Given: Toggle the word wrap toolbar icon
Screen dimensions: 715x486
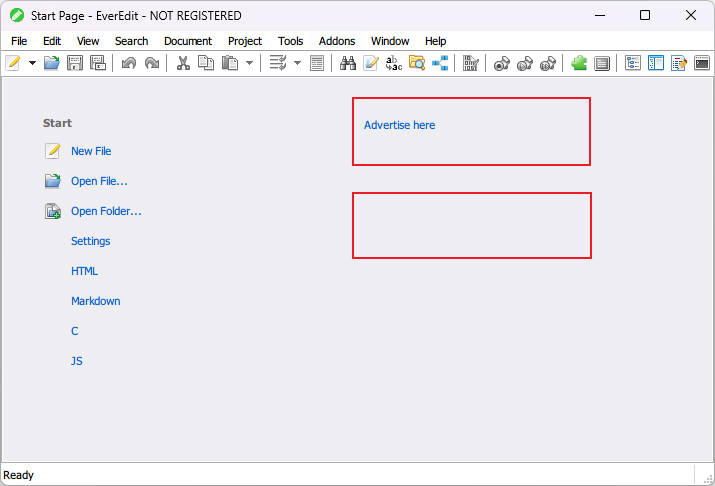Looking at the screenshot, I should click(x=278, y=63).
